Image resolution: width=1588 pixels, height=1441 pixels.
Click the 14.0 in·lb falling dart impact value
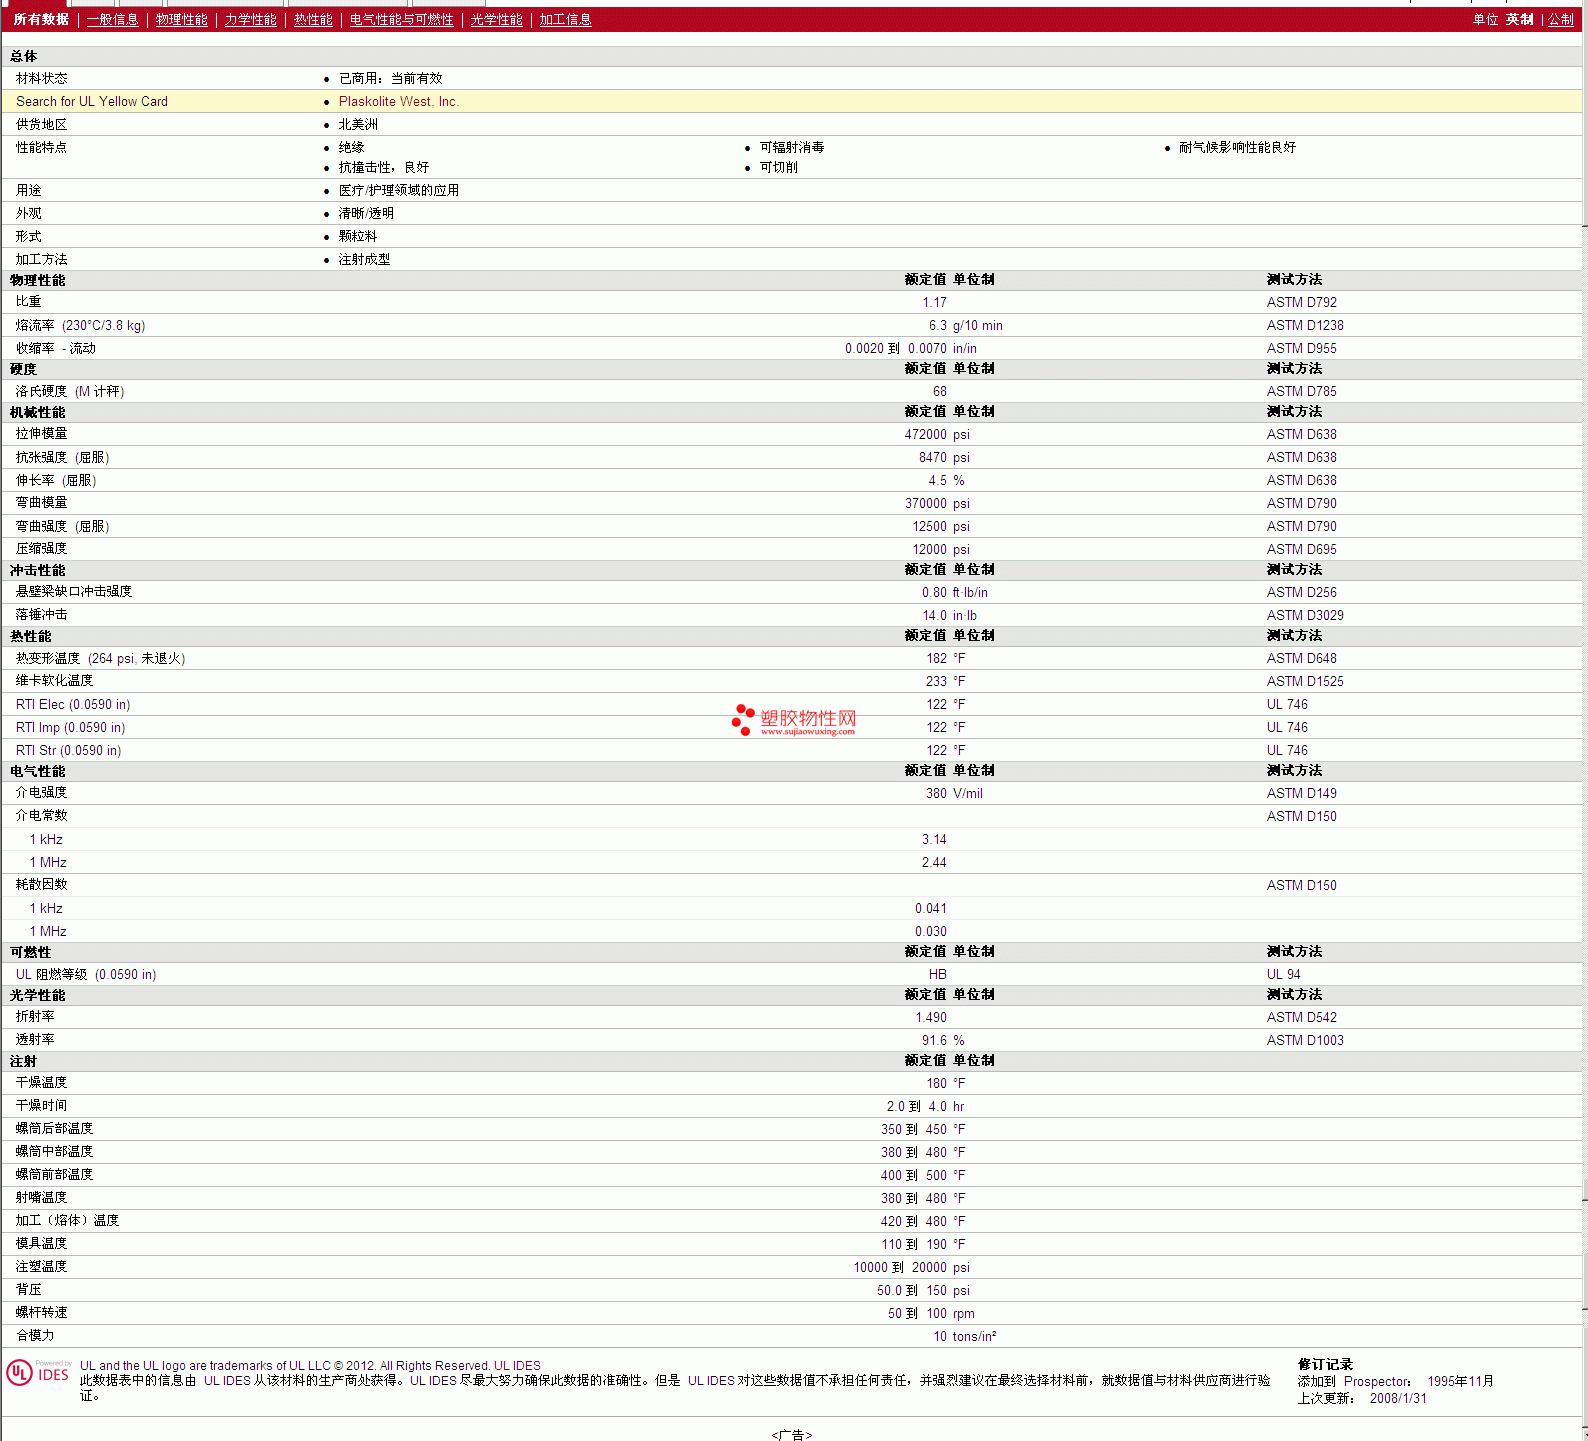[949, 615]
